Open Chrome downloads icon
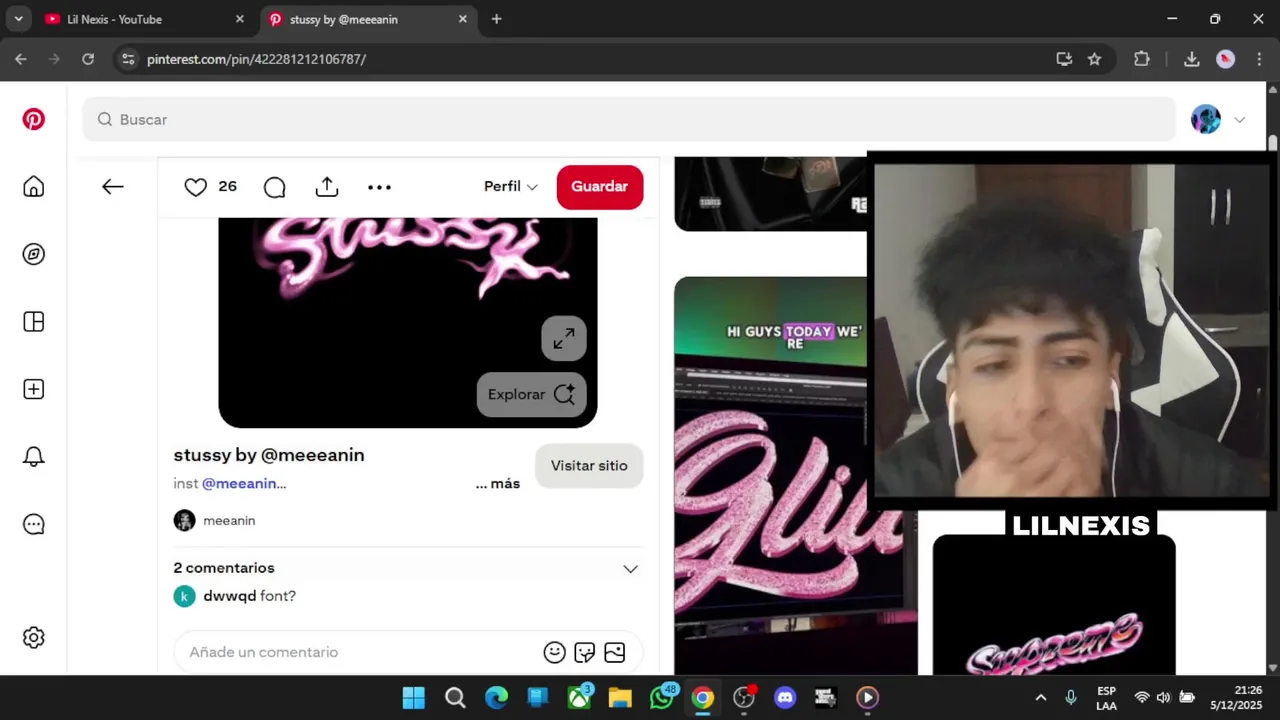The height and width of the screenshot is (720, 1280). 1191,59
